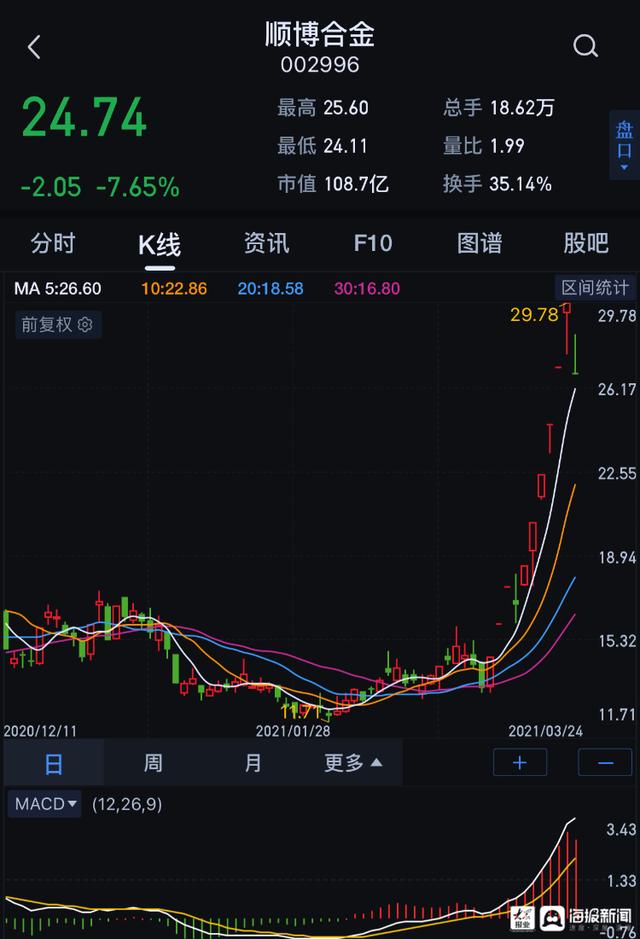Switch to 周 weekly period

tap(153, 763)
